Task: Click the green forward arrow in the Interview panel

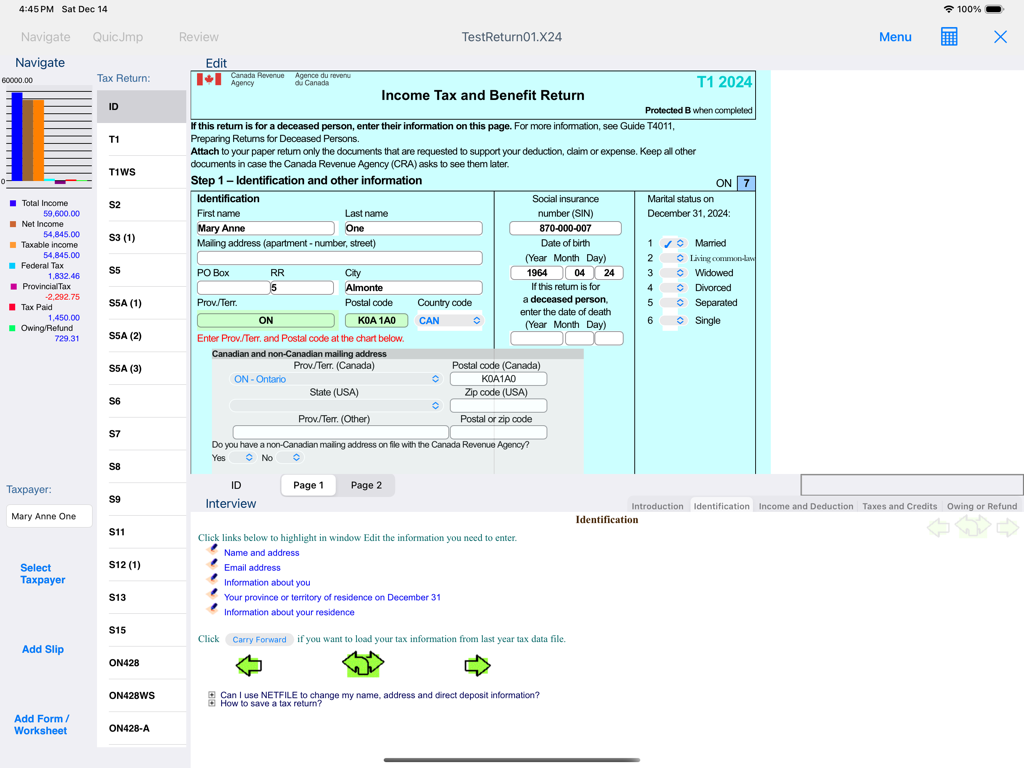Action: click(477, 664)
